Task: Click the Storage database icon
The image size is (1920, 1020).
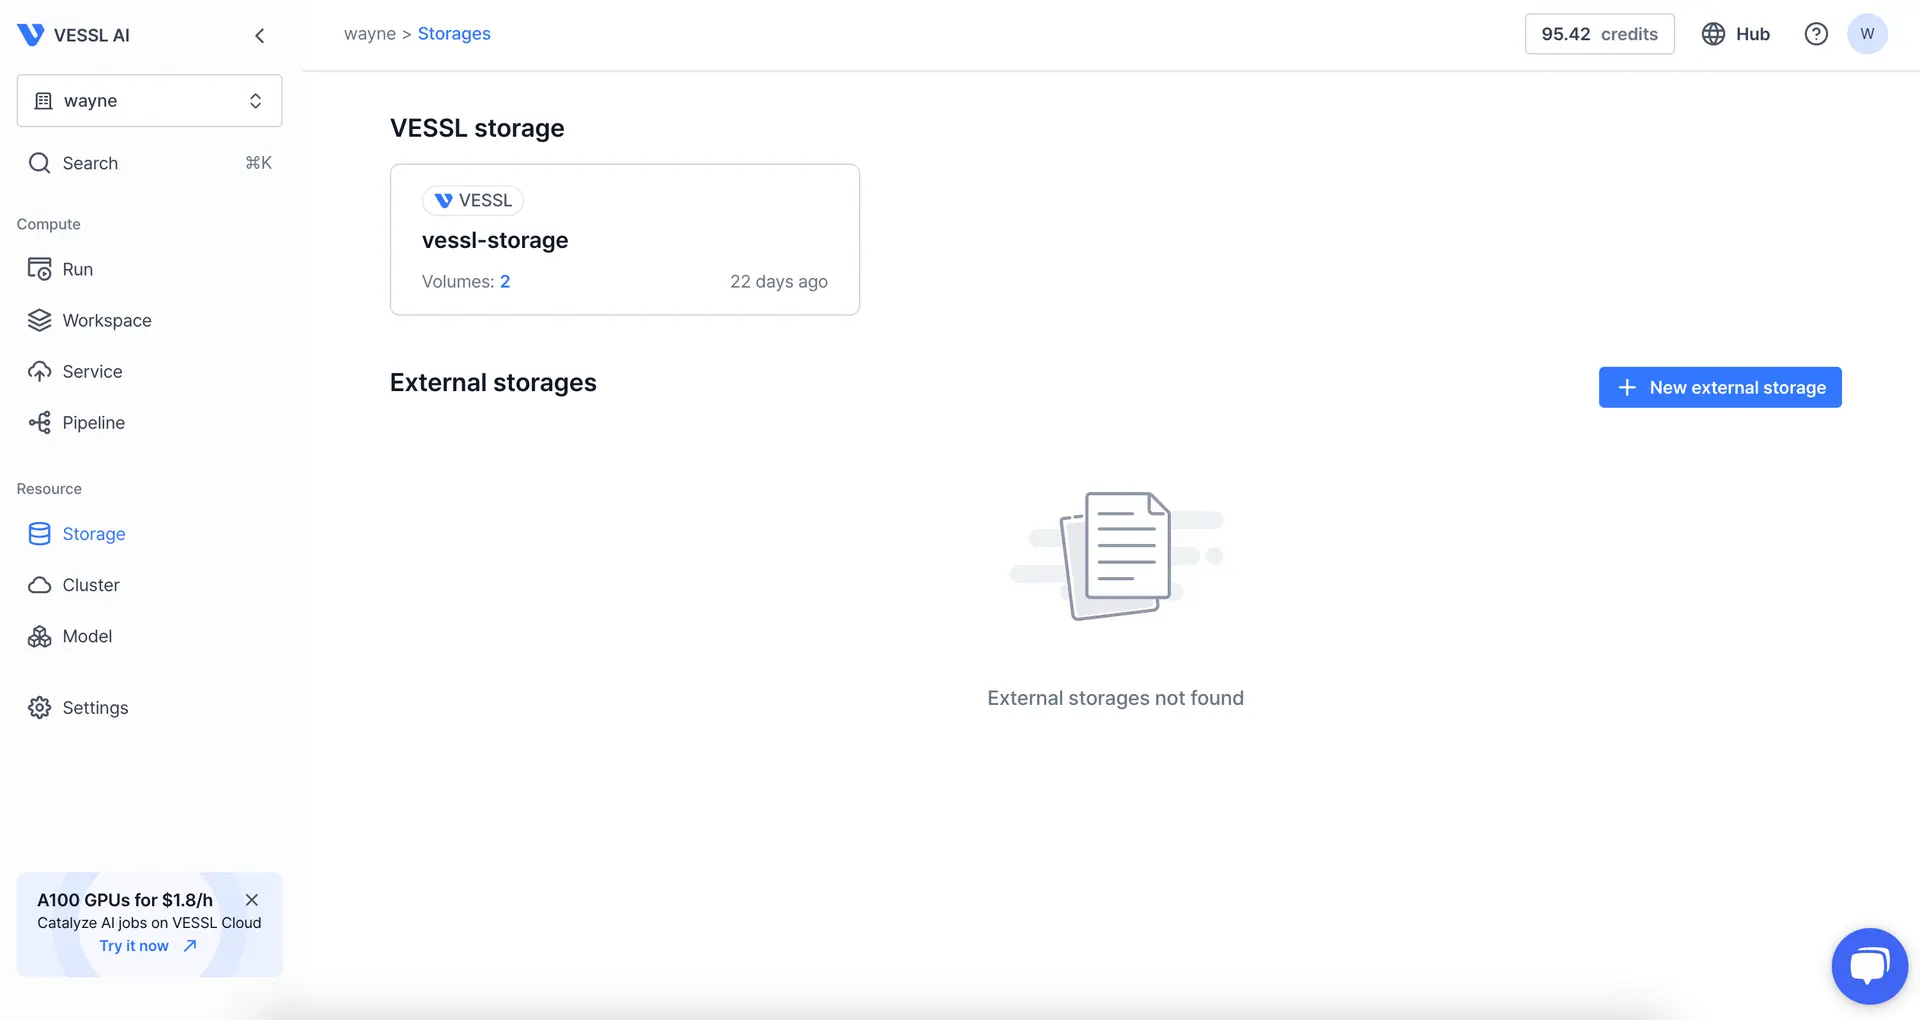Action: [x=39, y=534]
